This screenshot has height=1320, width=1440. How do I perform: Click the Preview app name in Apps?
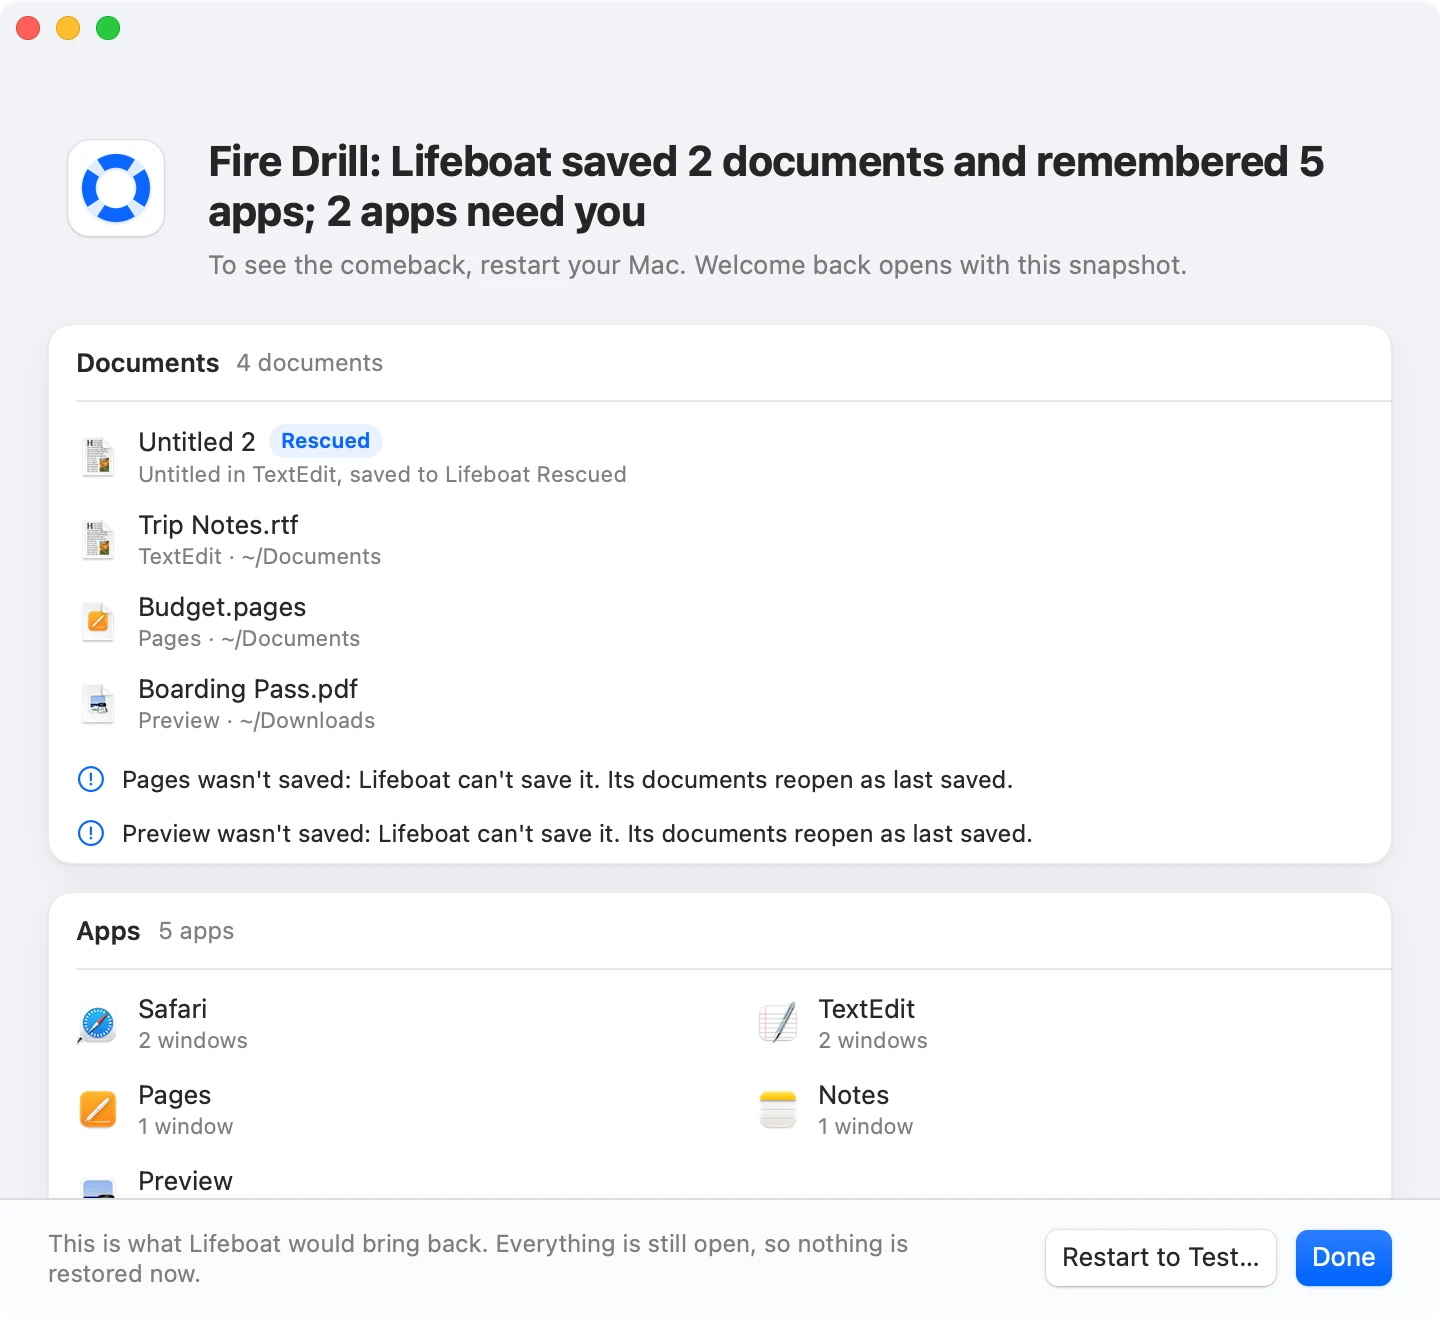click(x=186, y=1181)
